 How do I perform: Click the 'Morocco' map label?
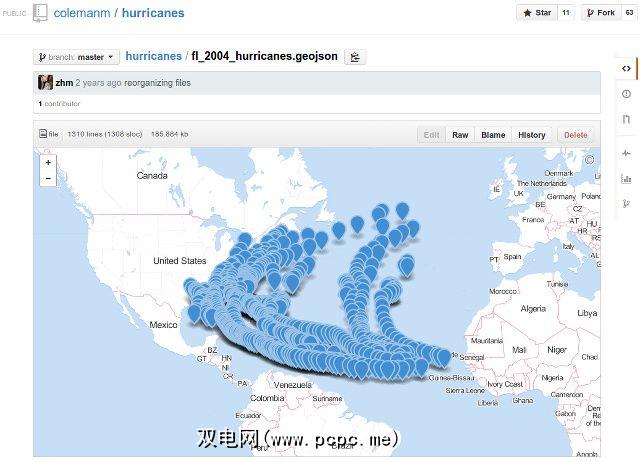tap(503, 291)
